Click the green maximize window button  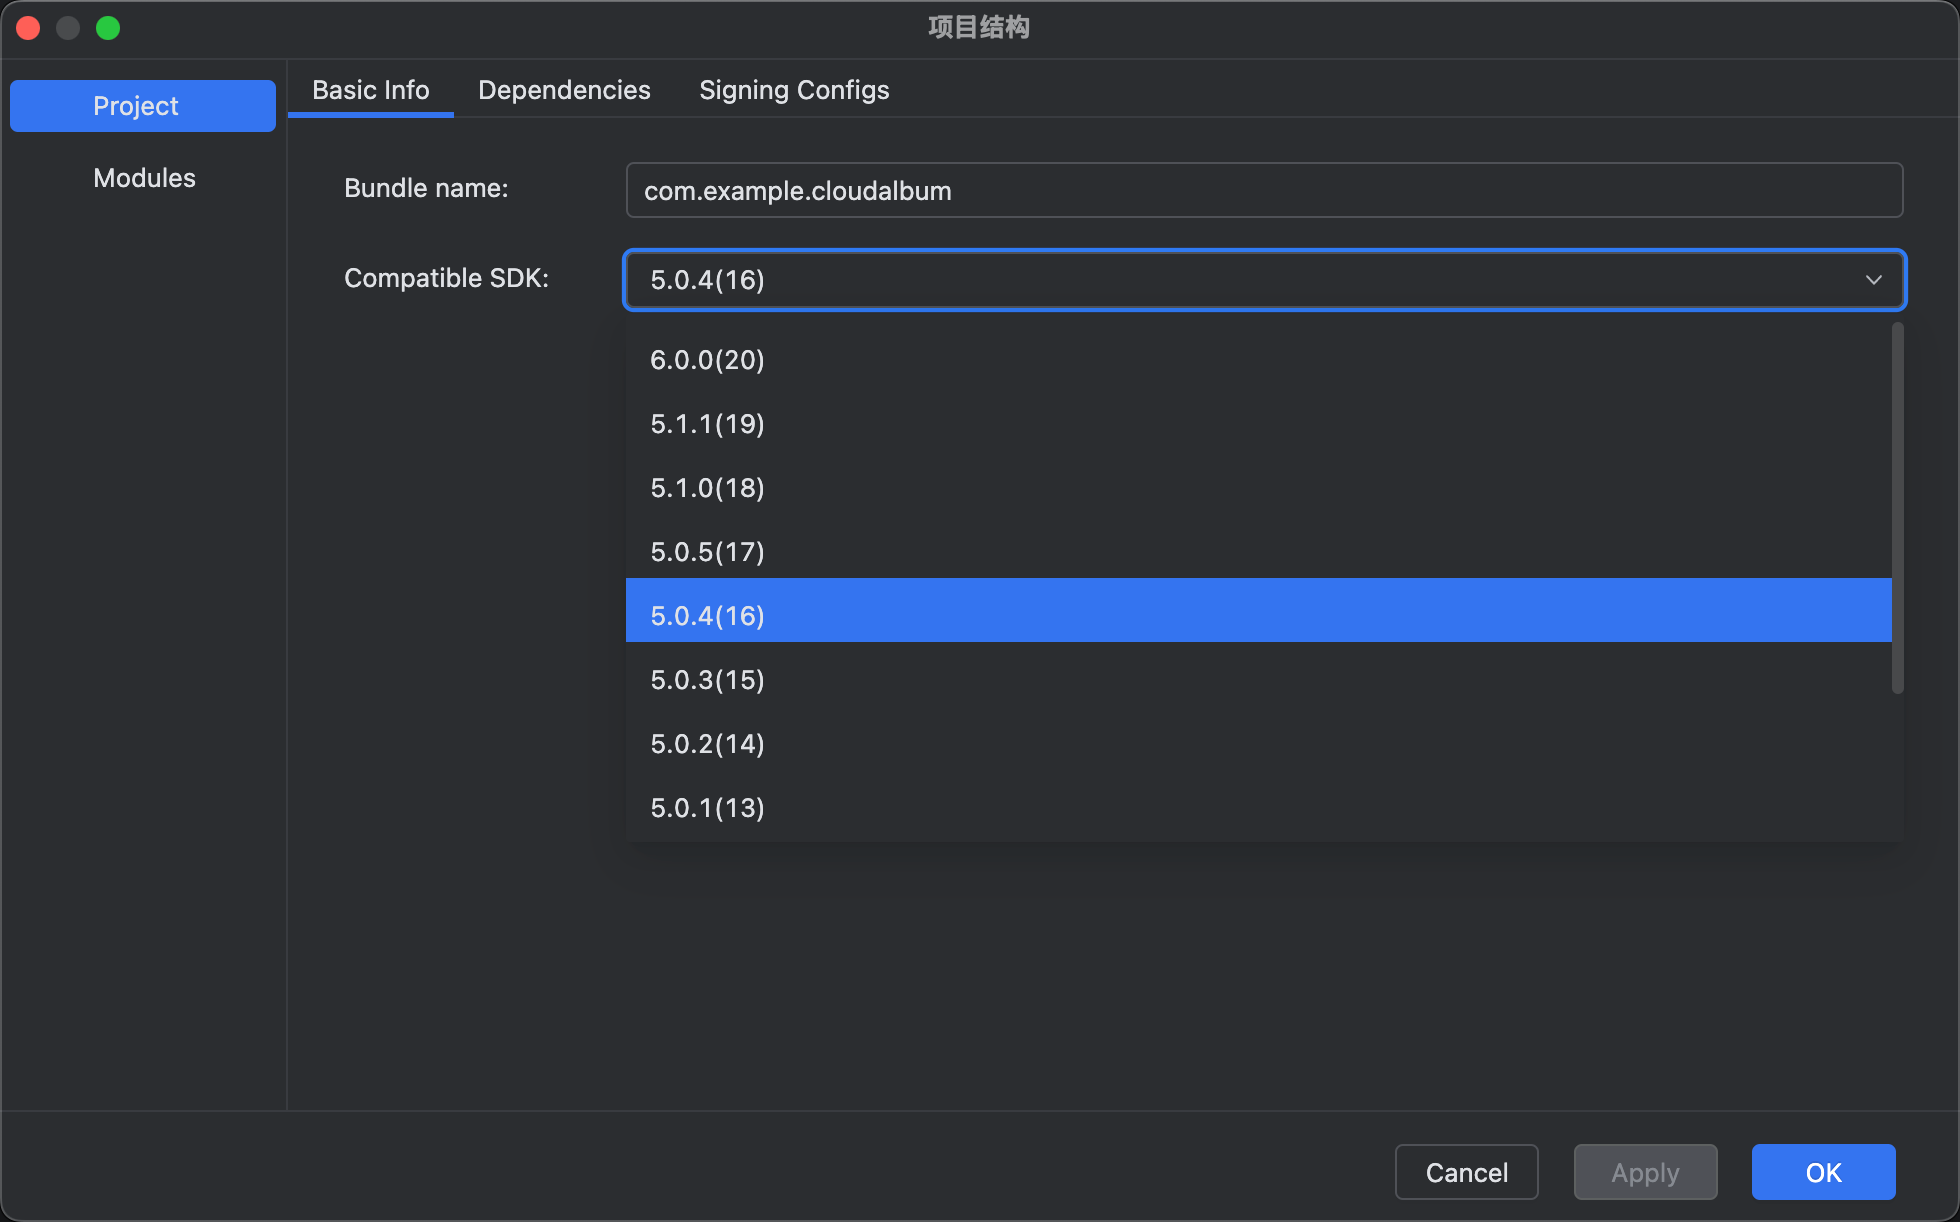point(108,28)
